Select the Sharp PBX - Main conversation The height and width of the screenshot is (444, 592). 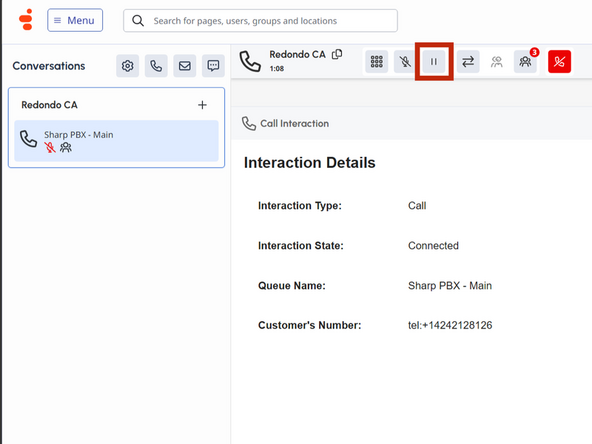pos(116,141)
